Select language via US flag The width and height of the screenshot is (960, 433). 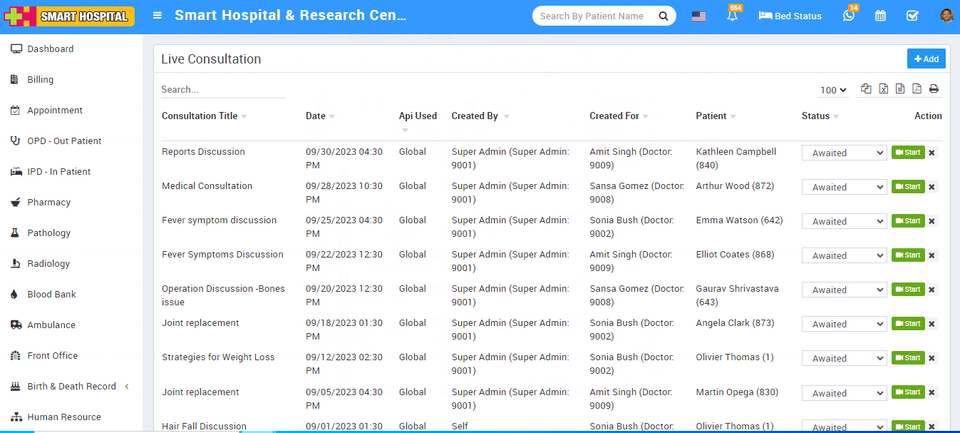point(698,16)
